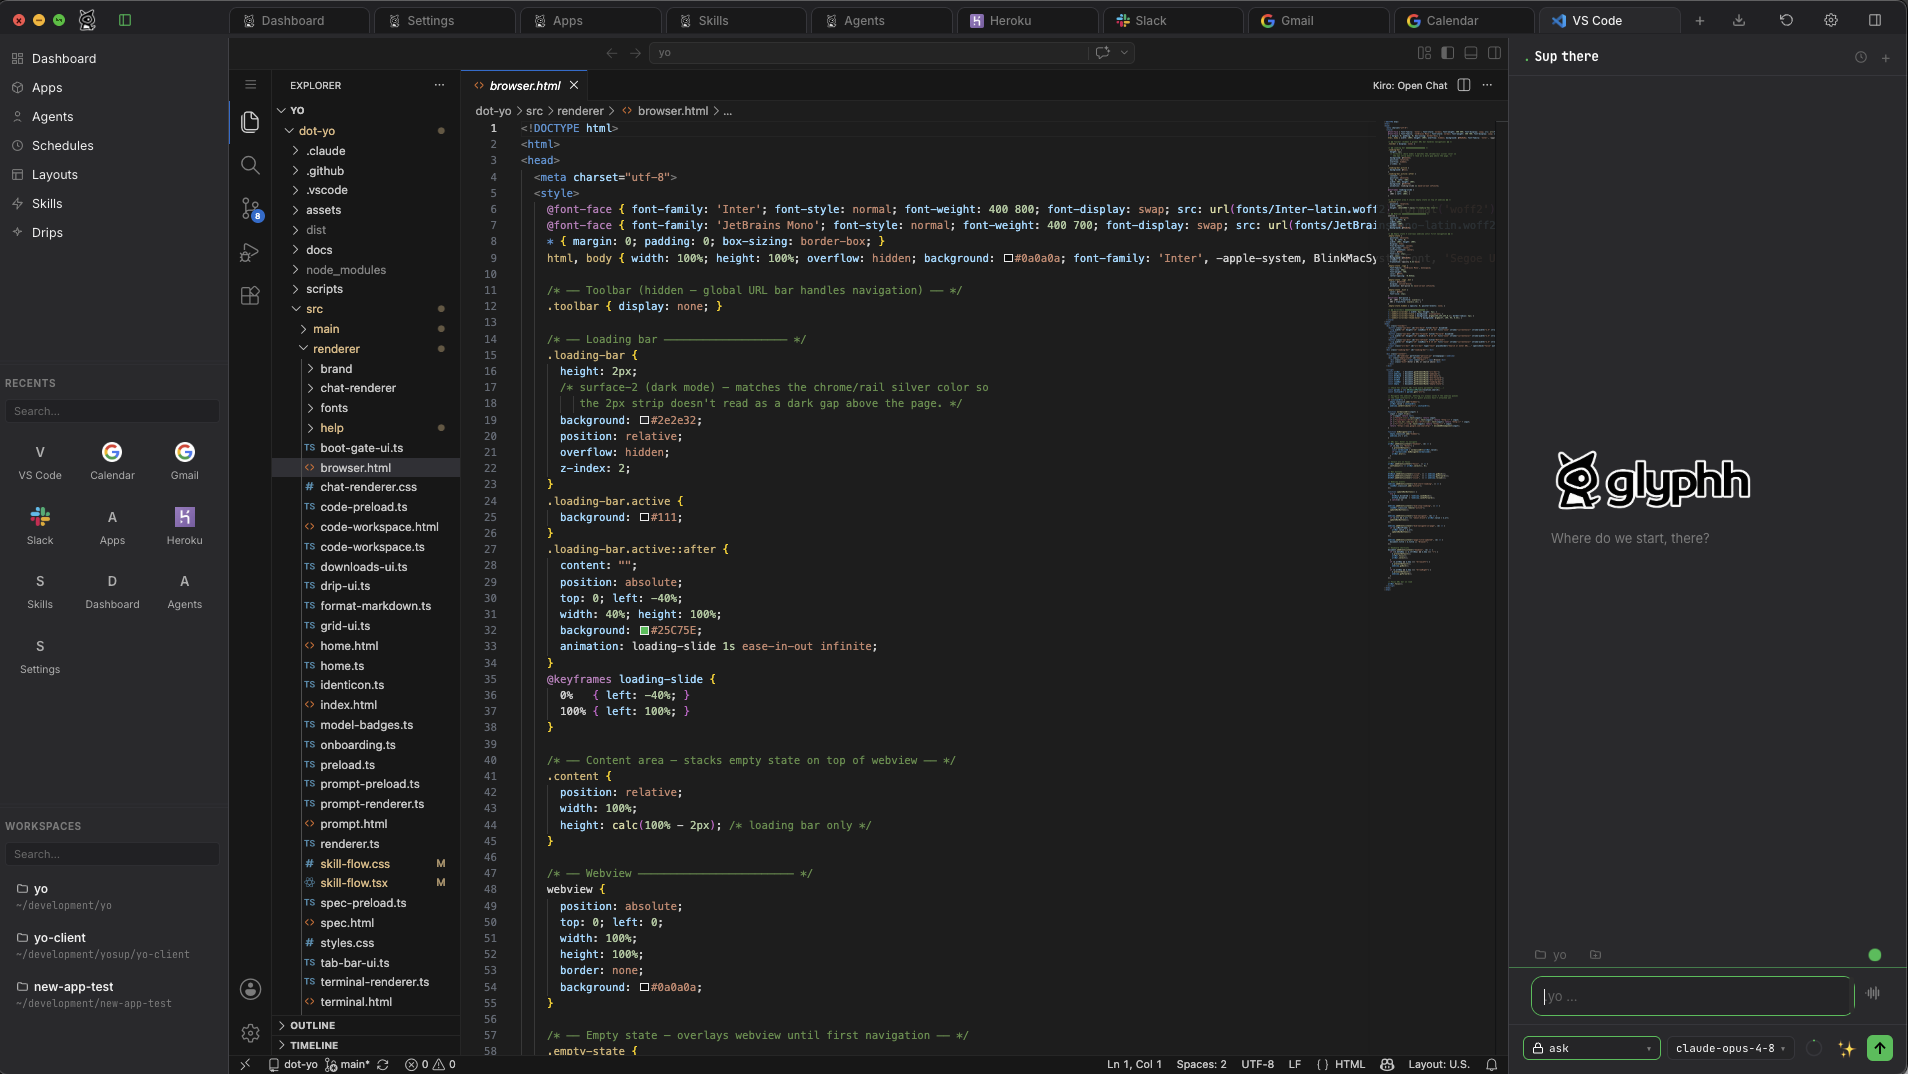The height and width of the screenshot is (1074, 1908).
Task: Click the hamburger menu above the activity bar
Action: tap(251, 85)
